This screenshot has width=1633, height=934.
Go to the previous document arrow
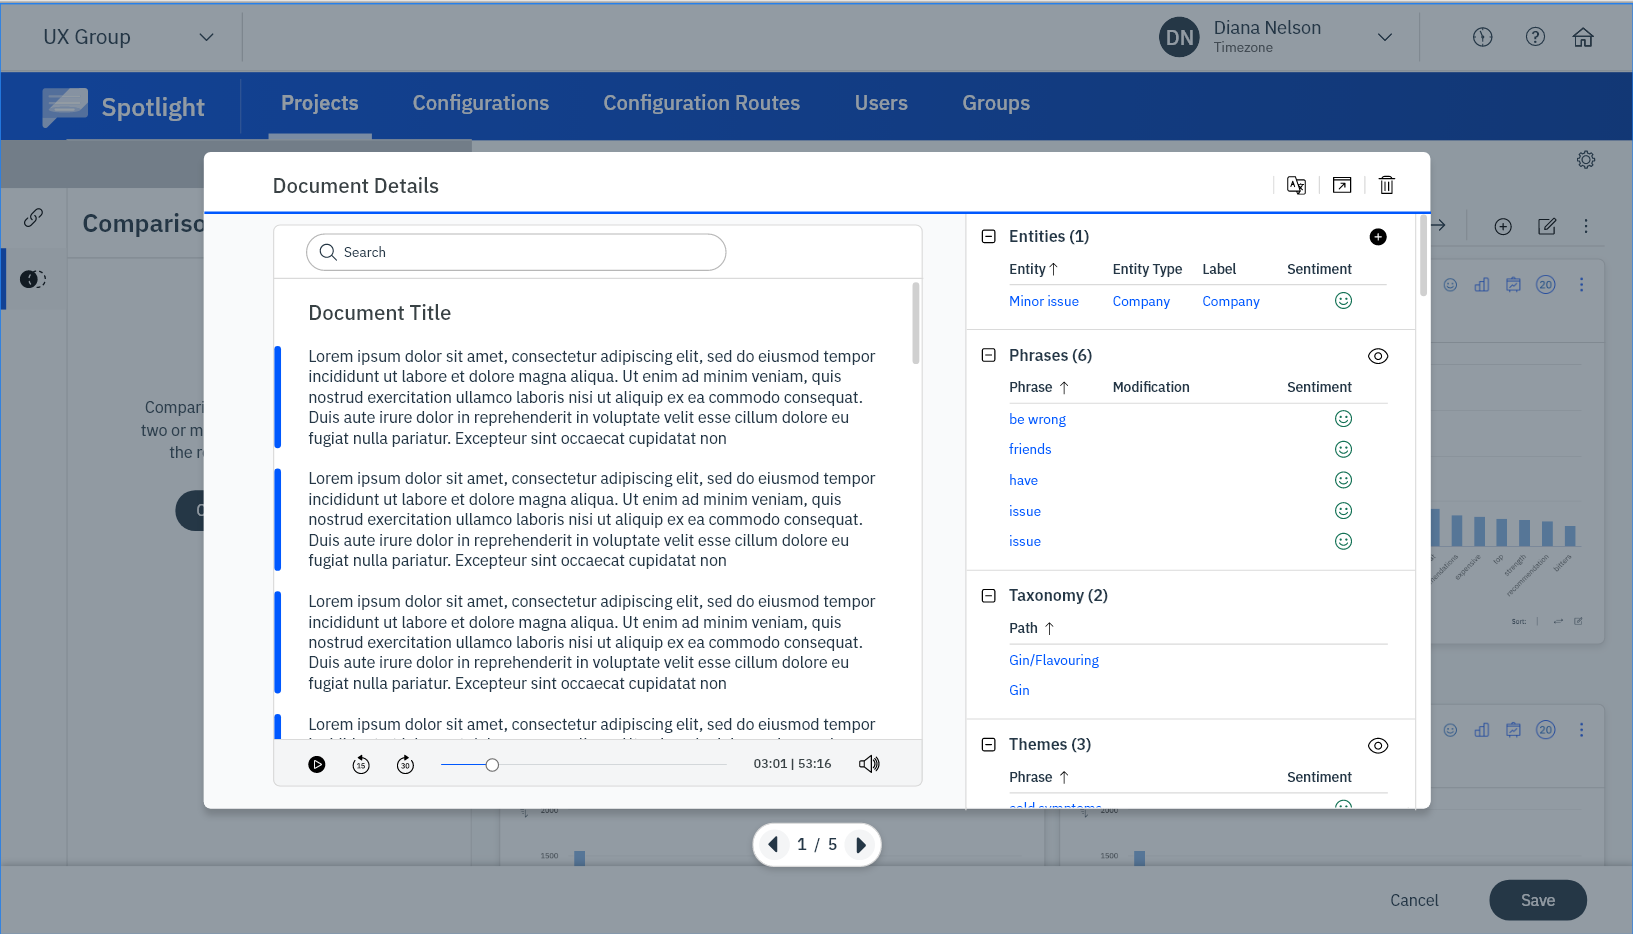click(773, 845)
